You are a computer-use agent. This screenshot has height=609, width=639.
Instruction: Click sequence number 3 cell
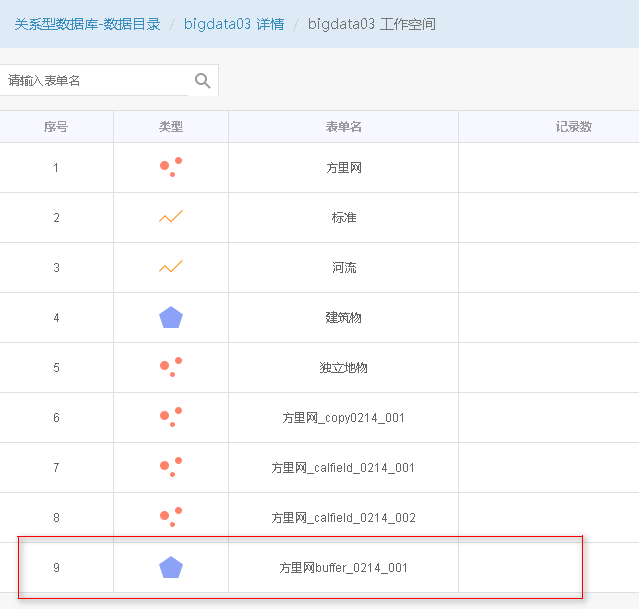tap(56, 268)
